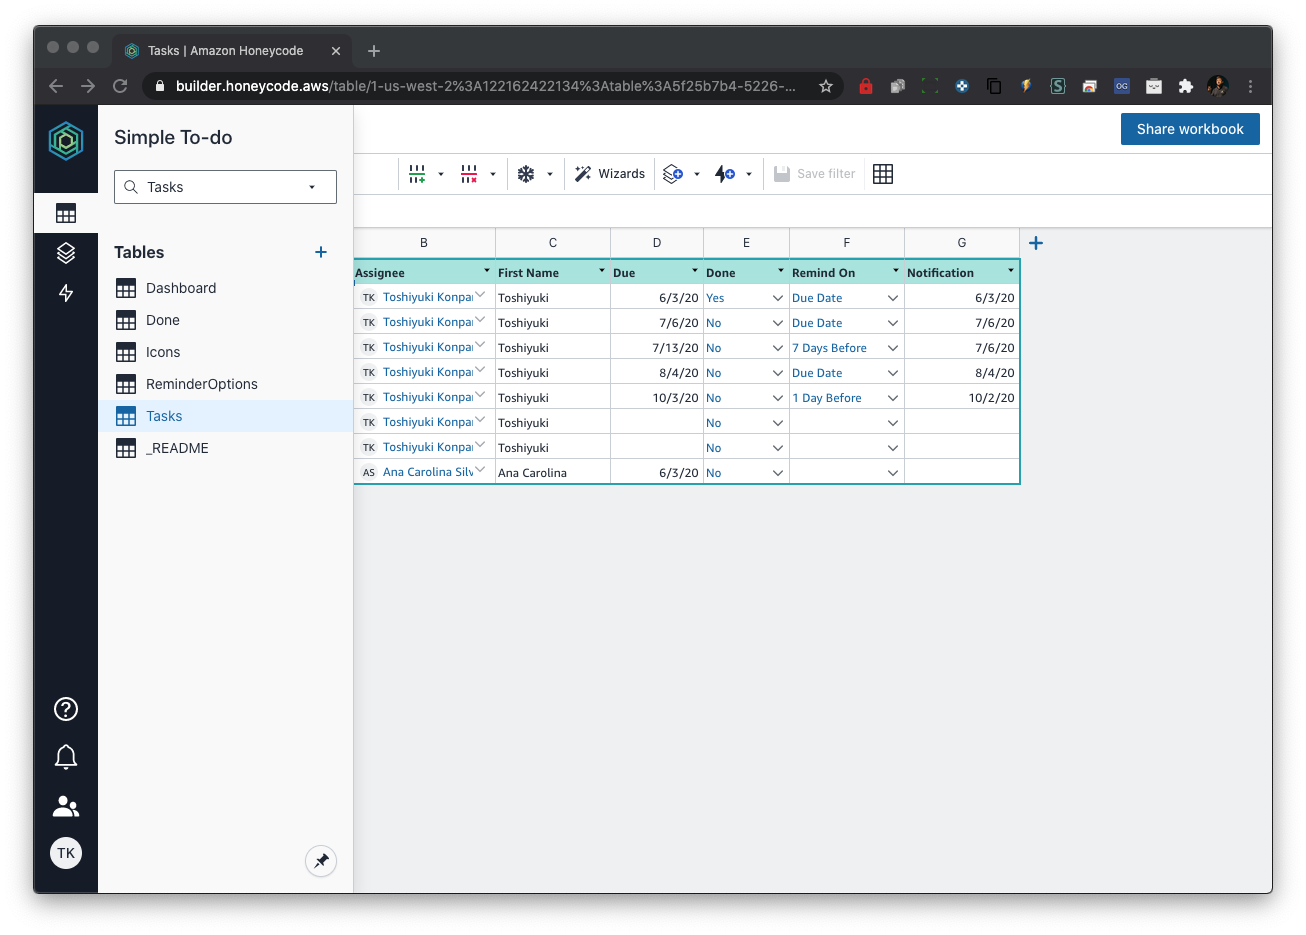
Task: Open the Due column filter arrow
Action: [x=695, y=271]
